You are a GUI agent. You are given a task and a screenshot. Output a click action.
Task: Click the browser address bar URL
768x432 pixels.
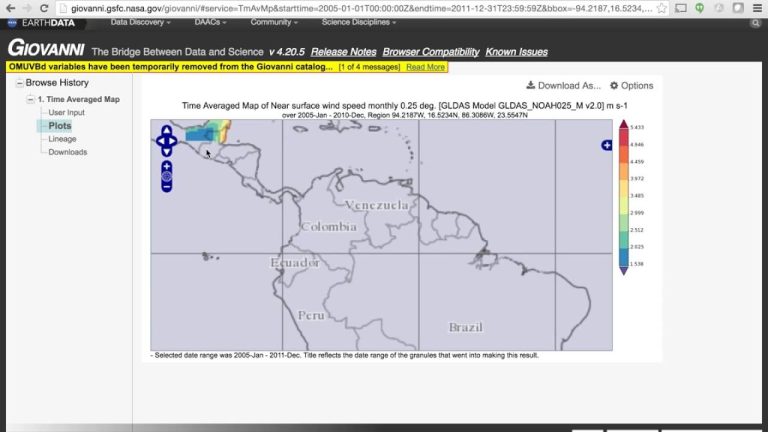pos(361,8)
